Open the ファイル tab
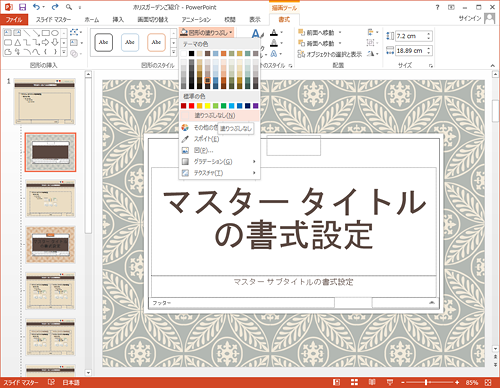Viewport: 500px width, 388px height. [x=14, y=20]
